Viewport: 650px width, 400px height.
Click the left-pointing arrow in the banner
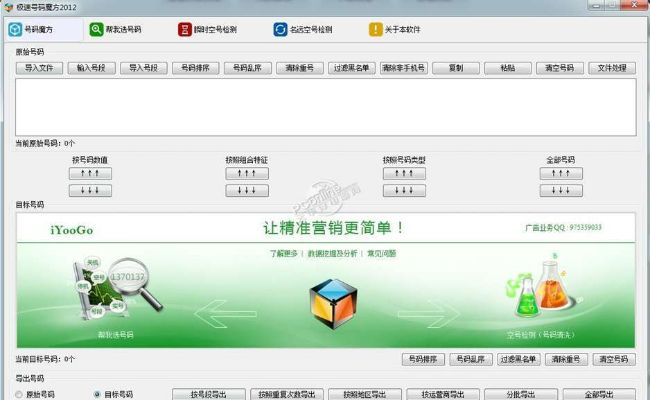226,314
